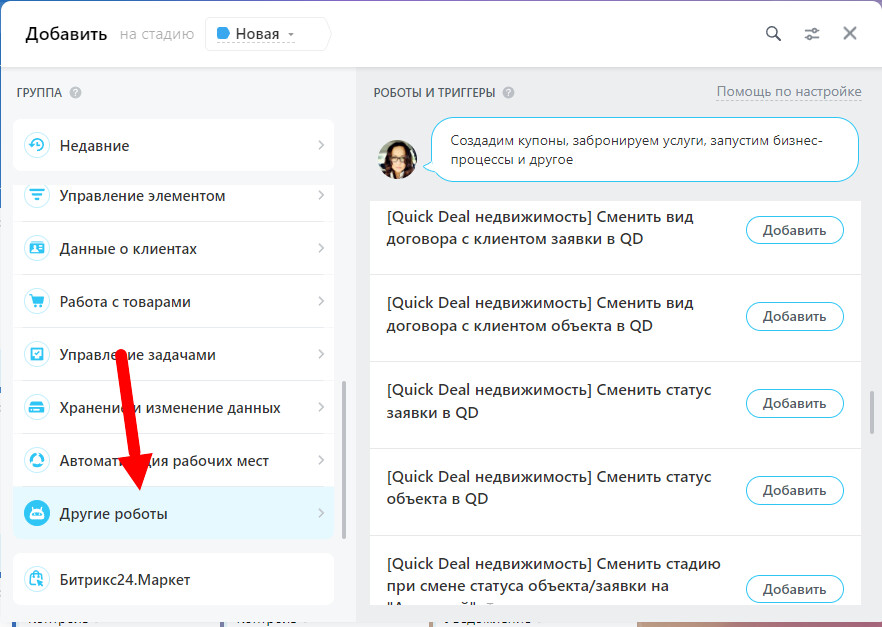Click the search magnifier icon
The height and width of the screenshot is (627, 882).
tap(773, 34)
